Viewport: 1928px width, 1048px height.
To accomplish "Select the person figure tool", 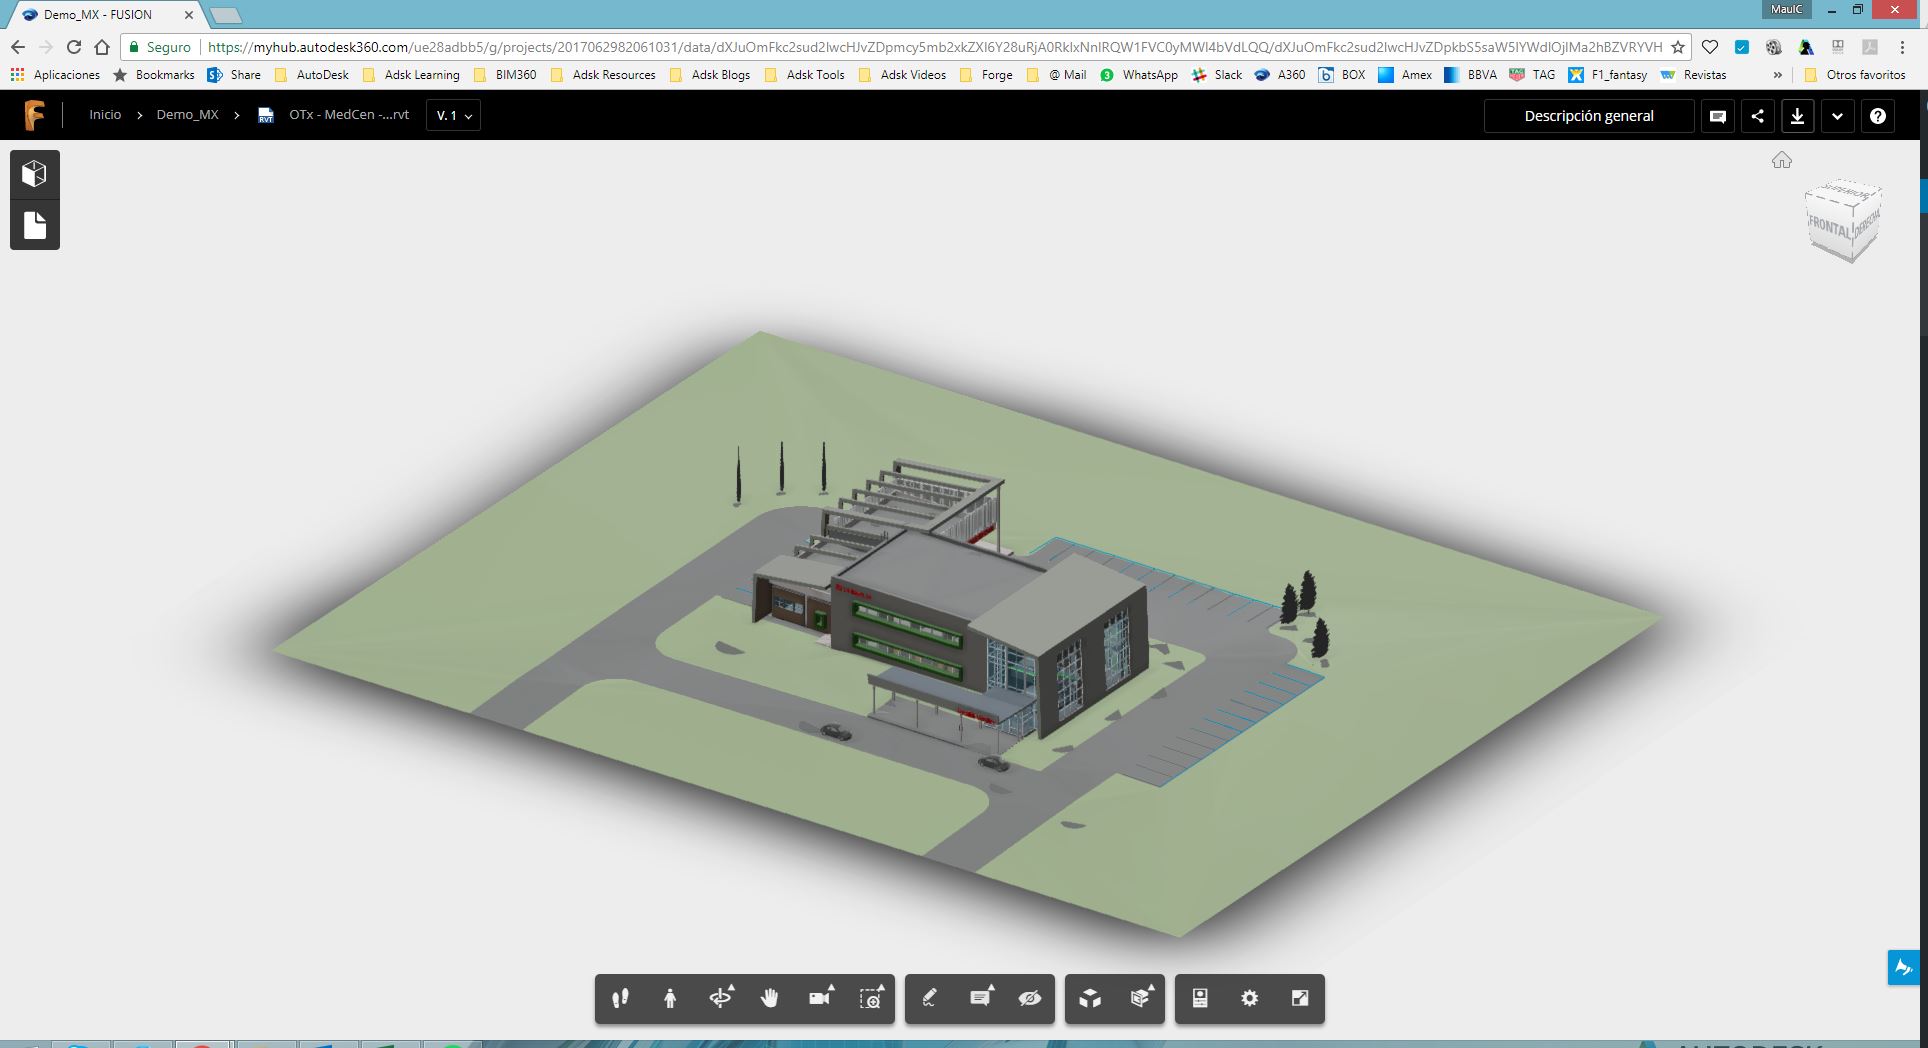I will pyautogui.click(x=670, y=998).
